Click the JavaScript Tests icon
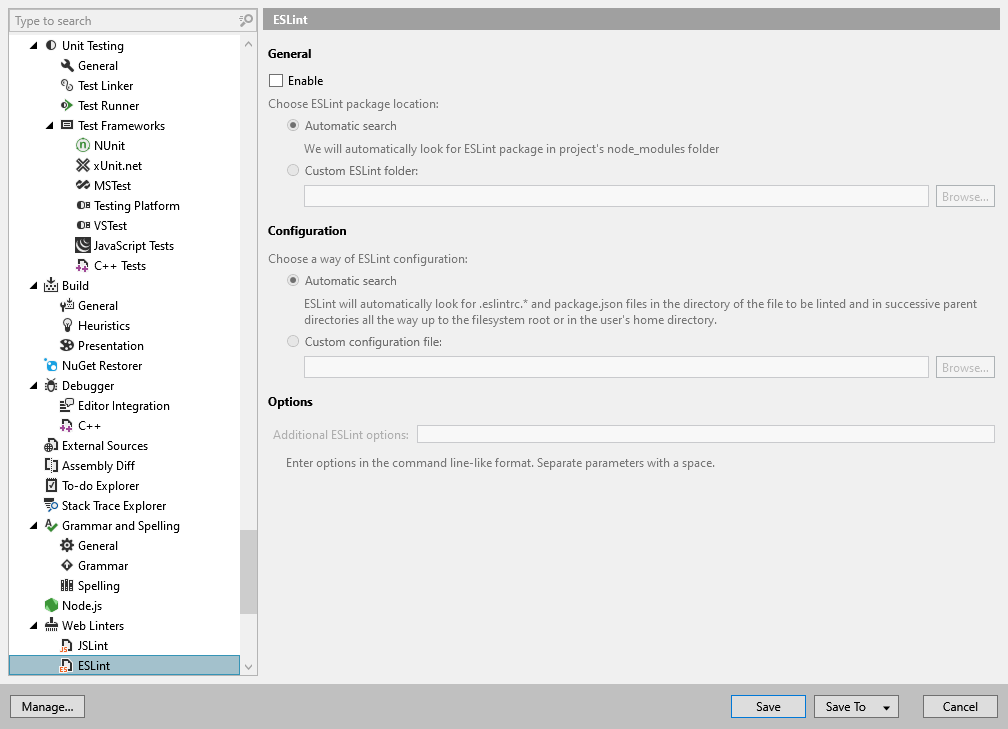The width and height of the screenshot is (1008, 729). coord(82,245)
